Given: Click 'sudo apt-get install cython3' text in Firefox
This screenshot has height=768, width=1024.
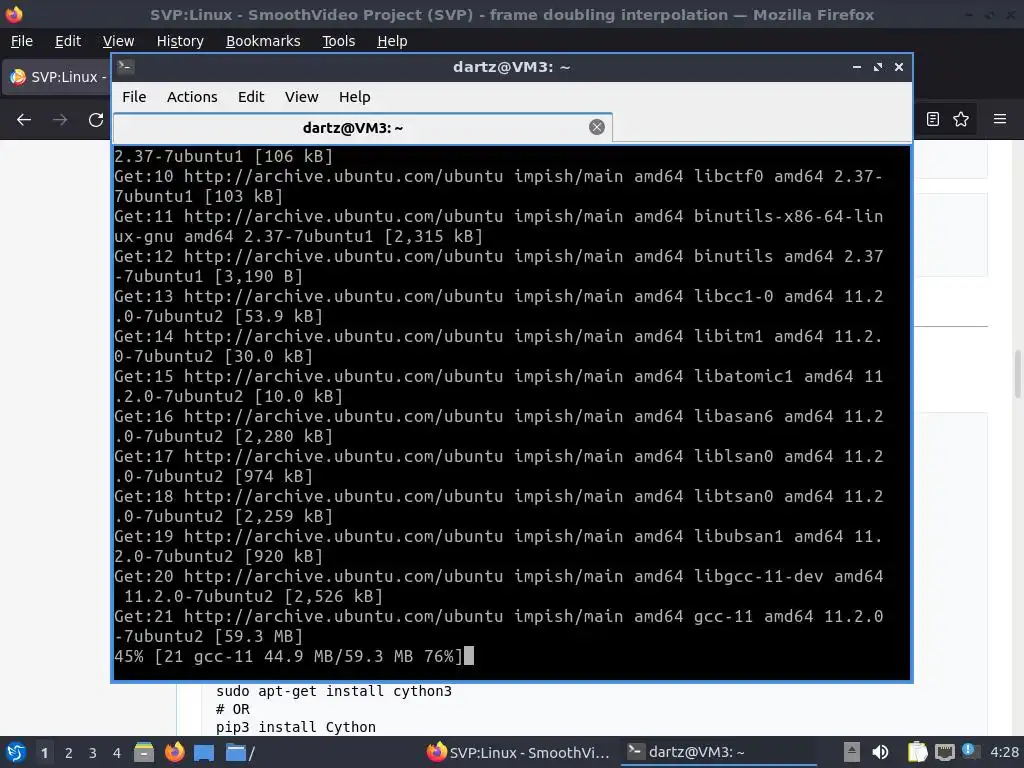Looking at the screenshot, I should (334, 691).
